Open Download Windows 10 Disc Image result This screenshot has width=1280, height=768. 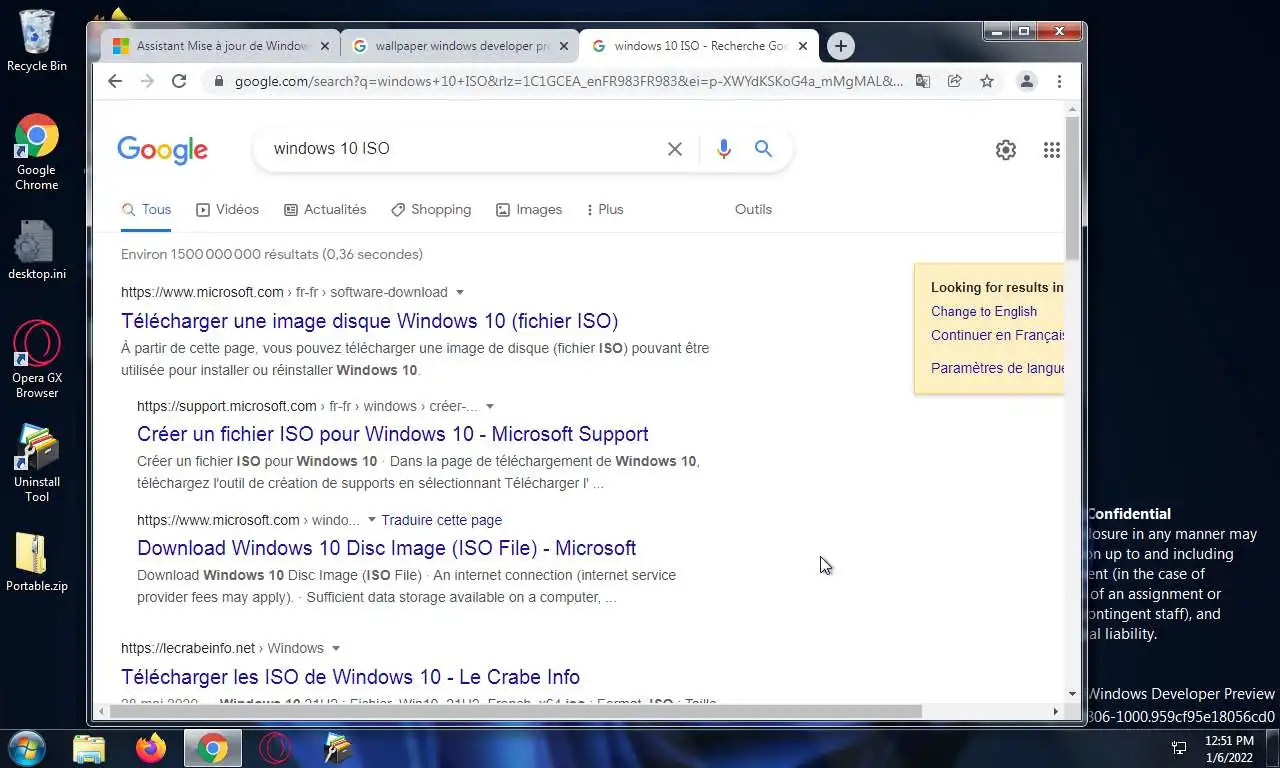(386, 548)
